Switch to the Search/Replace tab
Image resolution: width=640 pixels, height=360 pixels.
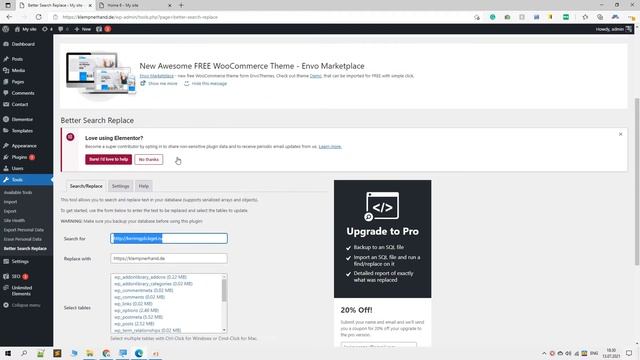(x=86, y=186)
